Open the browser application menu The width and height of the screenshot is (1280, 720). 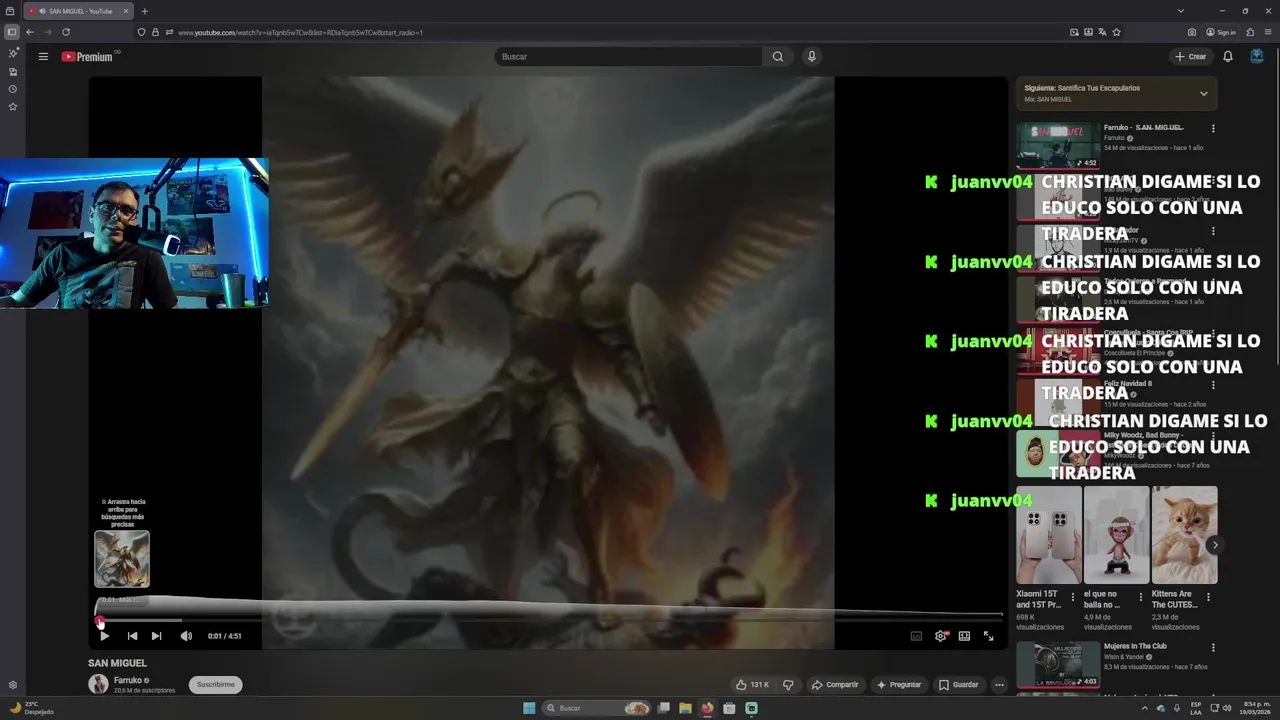coord(1268,32)
